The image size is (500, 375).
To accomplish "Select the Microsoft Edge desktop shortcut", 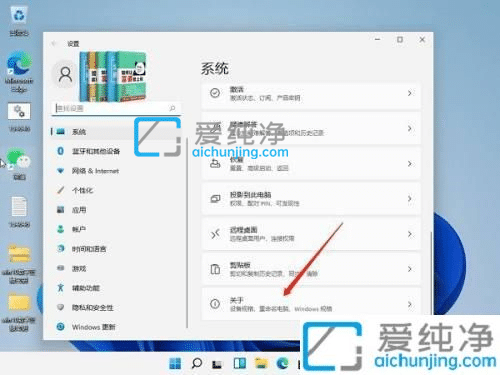I will [x=19, y=71].
